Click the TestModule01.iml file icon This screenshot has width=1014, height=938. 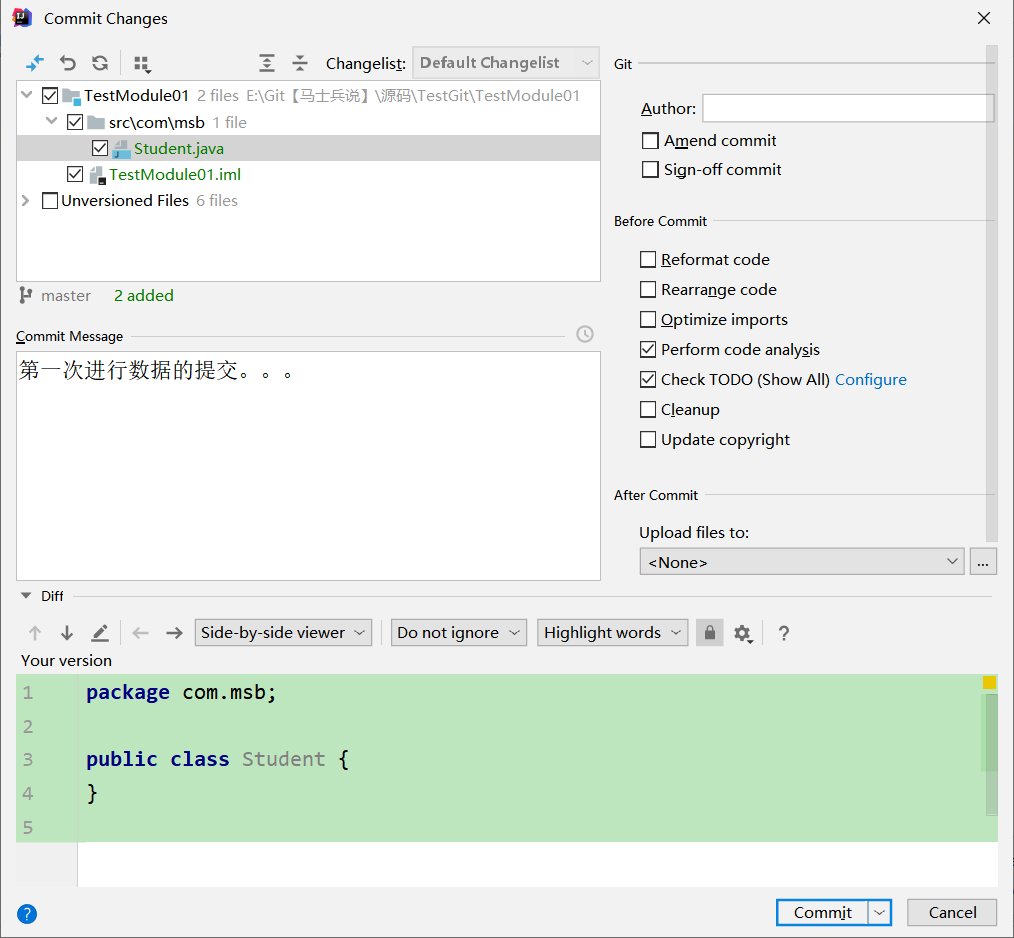[97, 175]
